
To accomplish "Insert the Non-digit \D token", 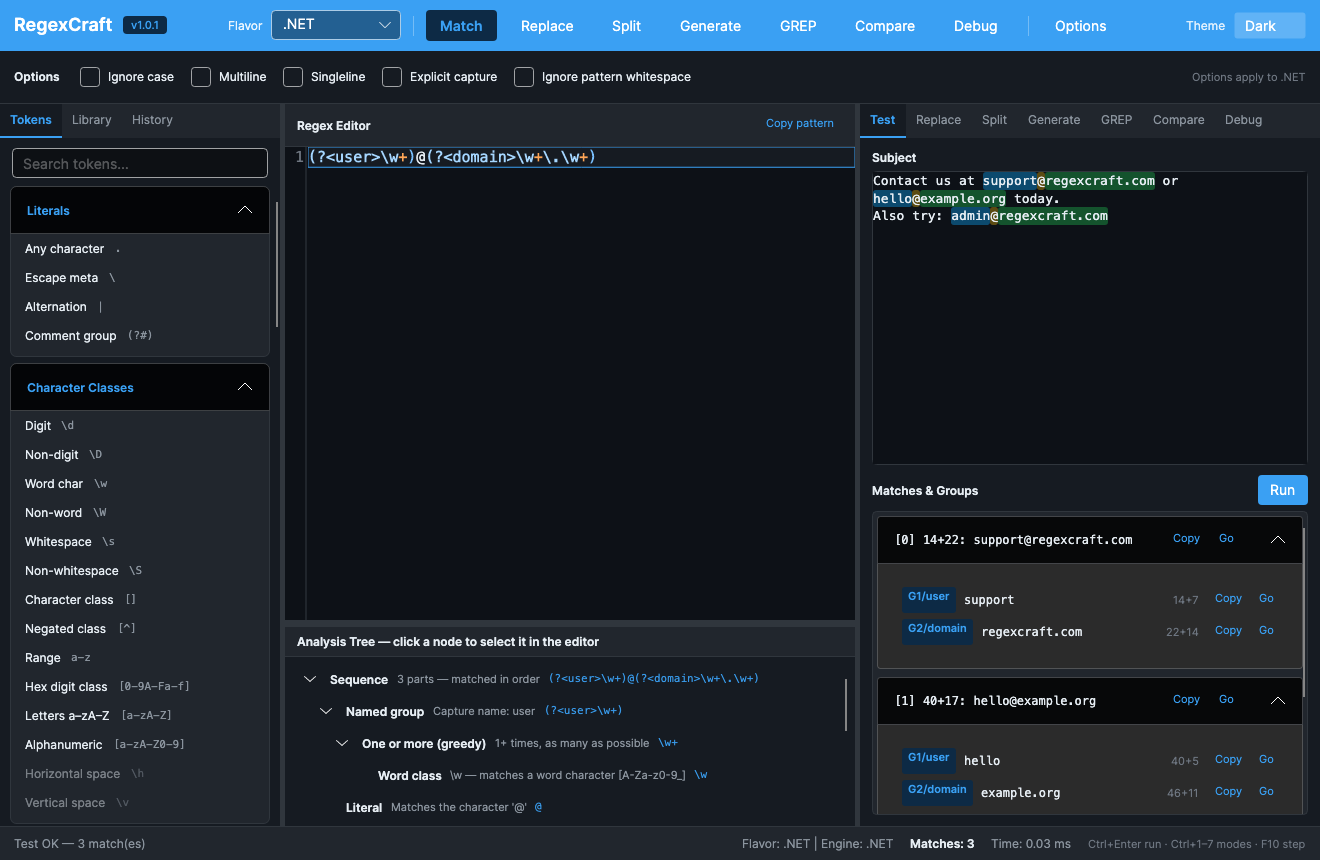I will tap(140, 455).
